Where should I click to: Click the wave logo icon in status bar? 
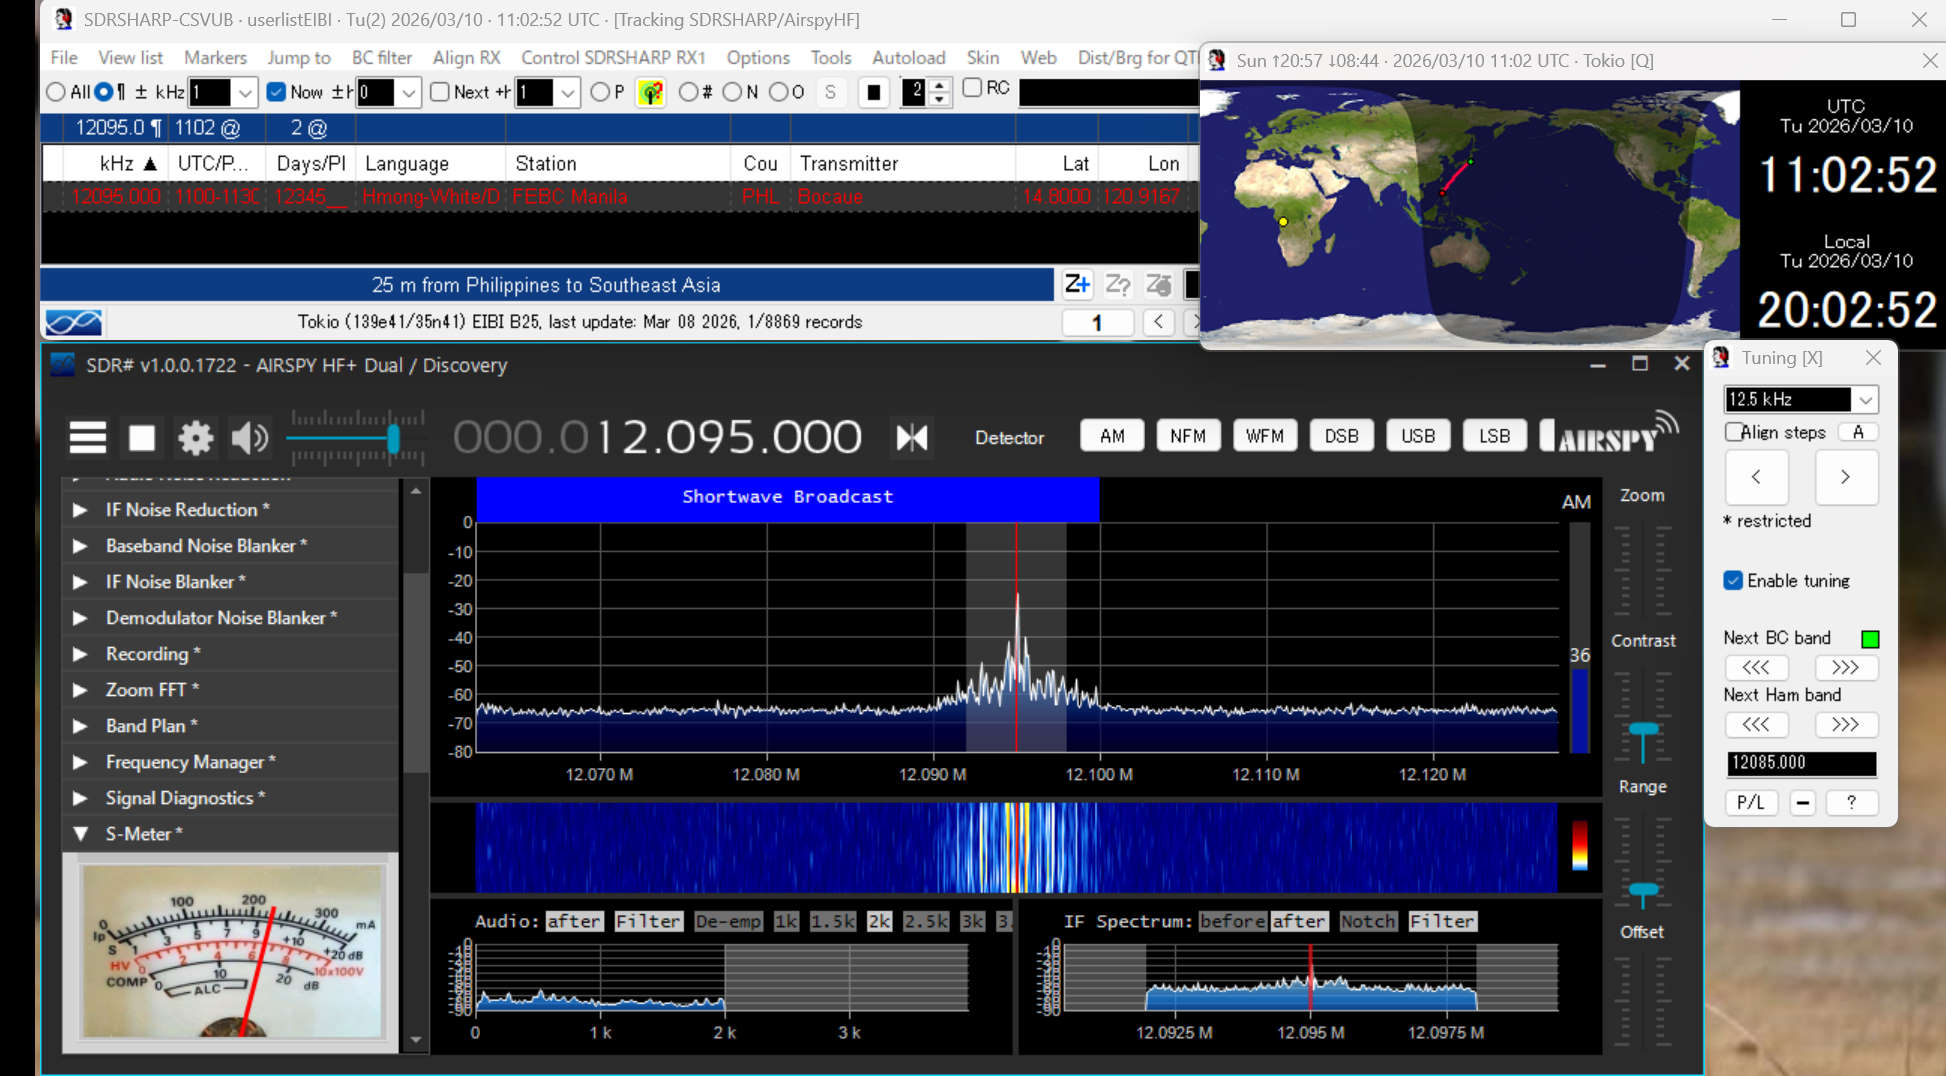tap(73, 322)
